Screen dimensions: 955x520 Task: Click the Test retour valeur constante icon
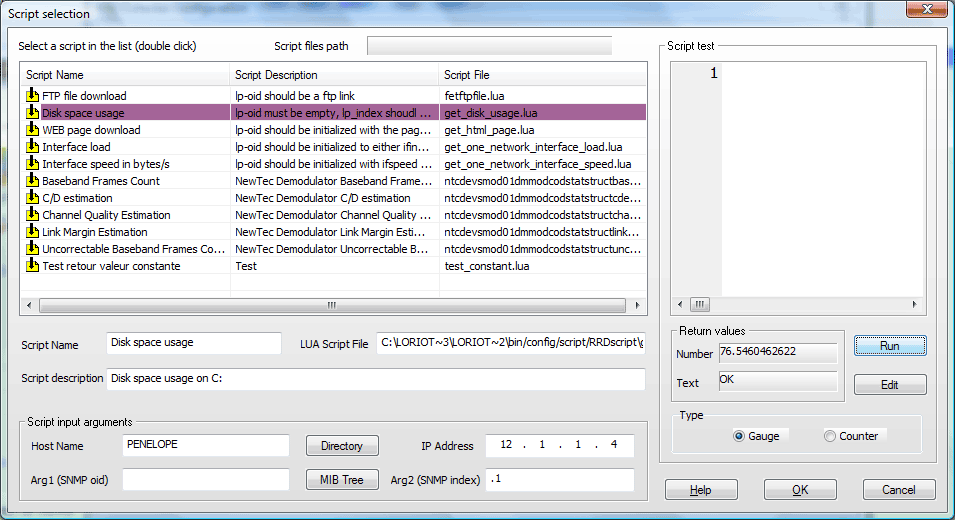pos(32,265)
